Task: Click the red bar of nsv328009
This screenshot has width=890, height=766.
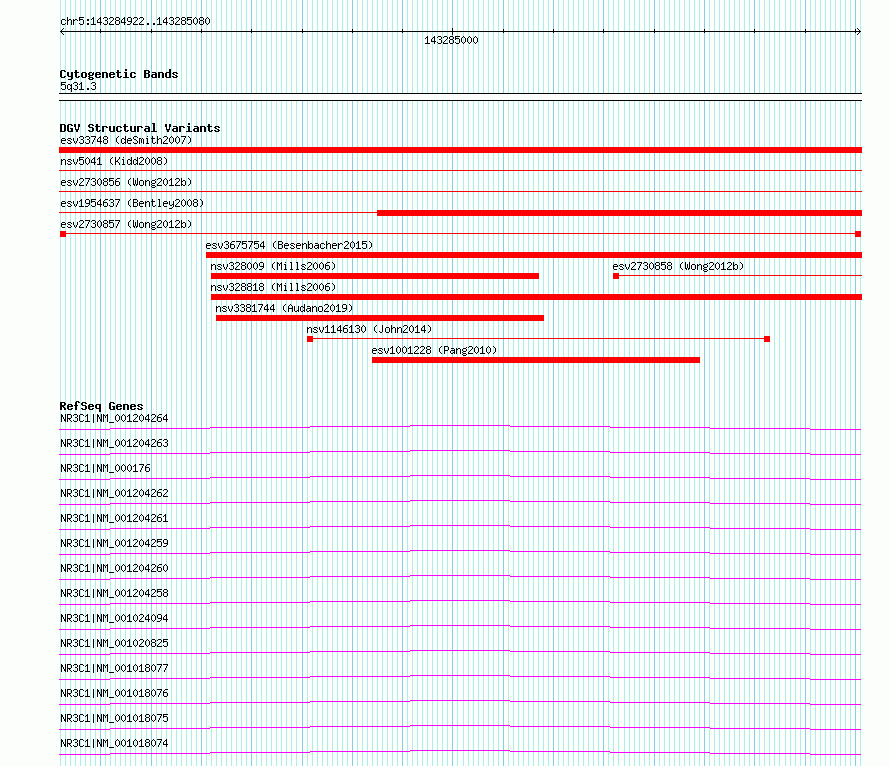Action: click(375, 276)
